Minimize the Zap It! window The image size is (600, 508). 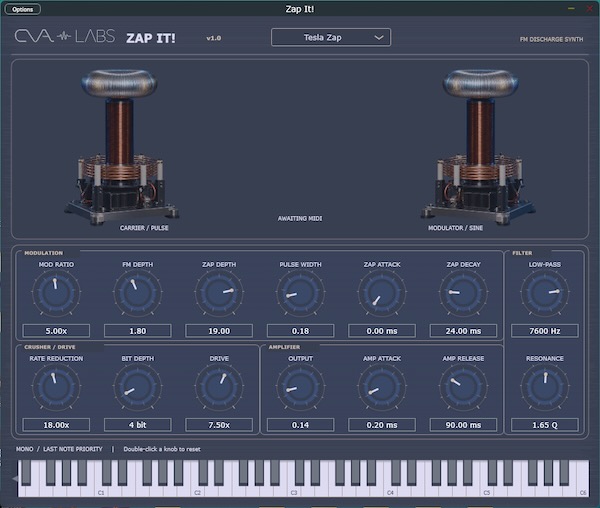pyautogui.click(x=571, y=8)
